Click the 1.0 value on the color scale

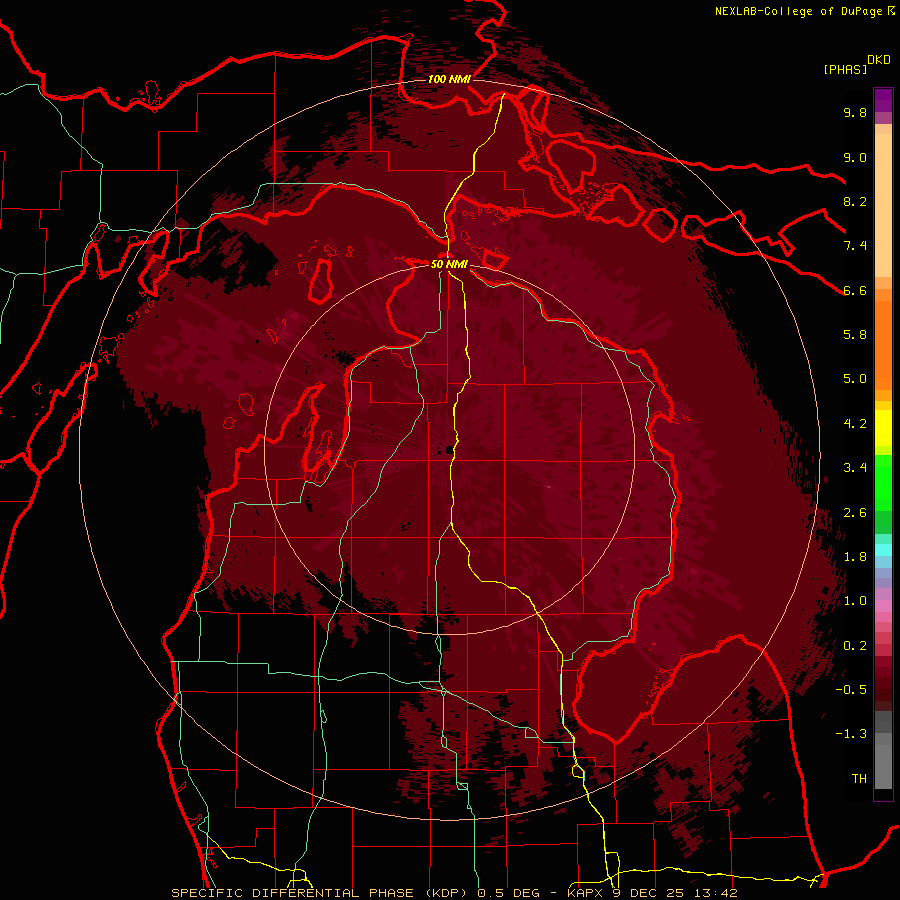tap(855, 601)
